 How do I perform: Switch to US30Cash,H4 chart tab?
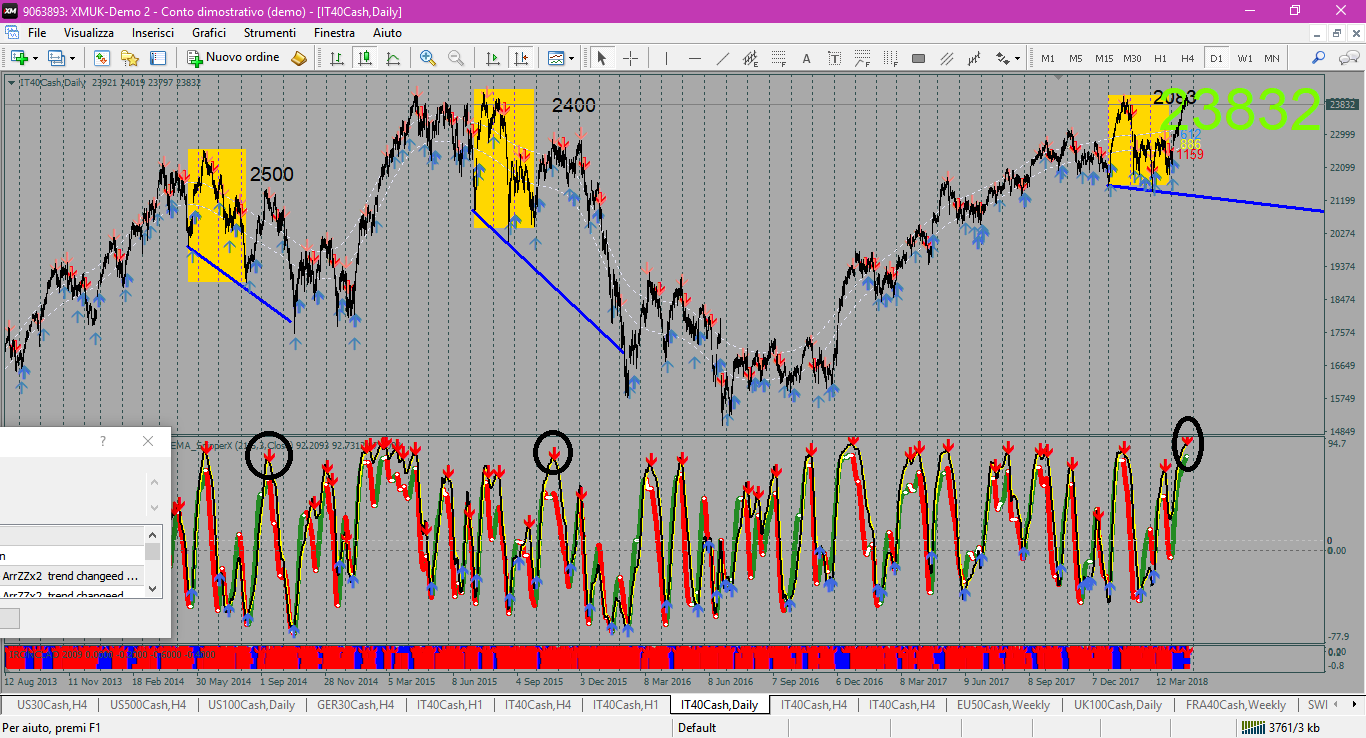52,705
